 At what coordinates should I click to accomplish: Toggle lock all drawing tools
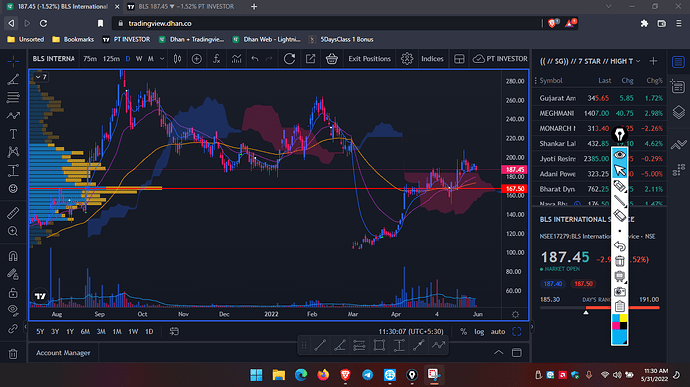tap(13, 292)
